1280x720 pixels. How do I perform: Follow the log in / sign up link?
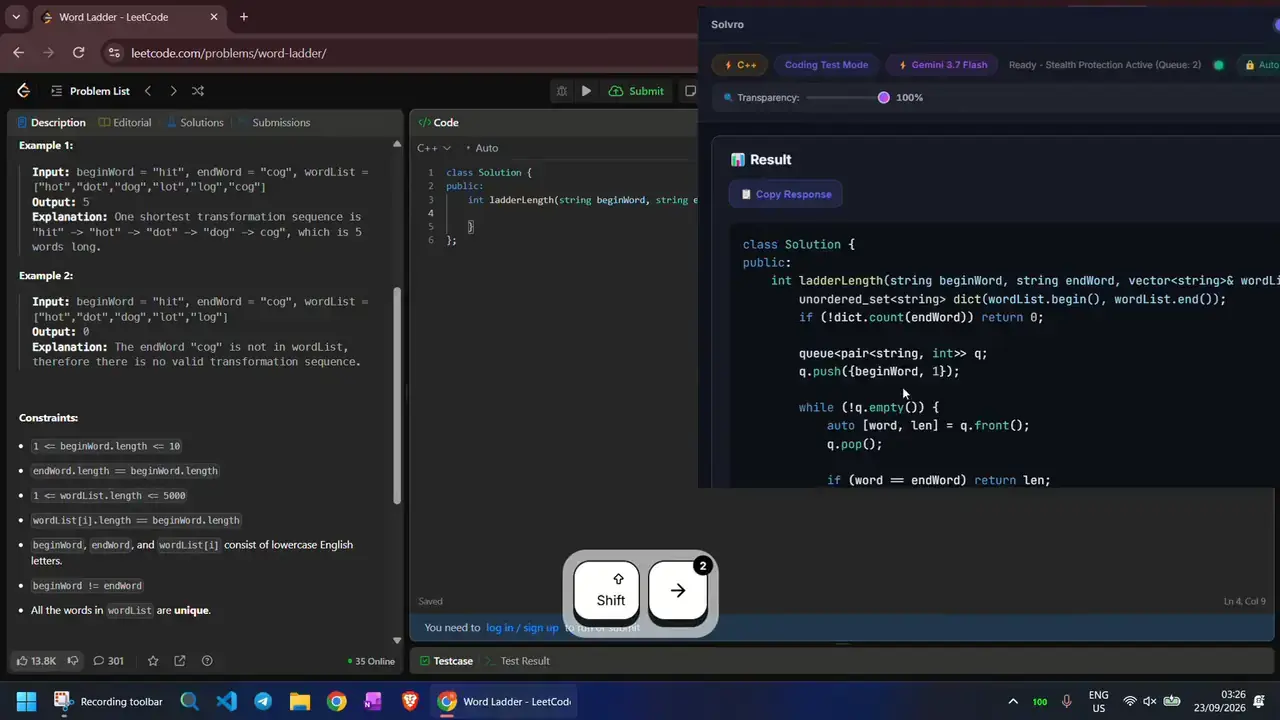point(522,628)
